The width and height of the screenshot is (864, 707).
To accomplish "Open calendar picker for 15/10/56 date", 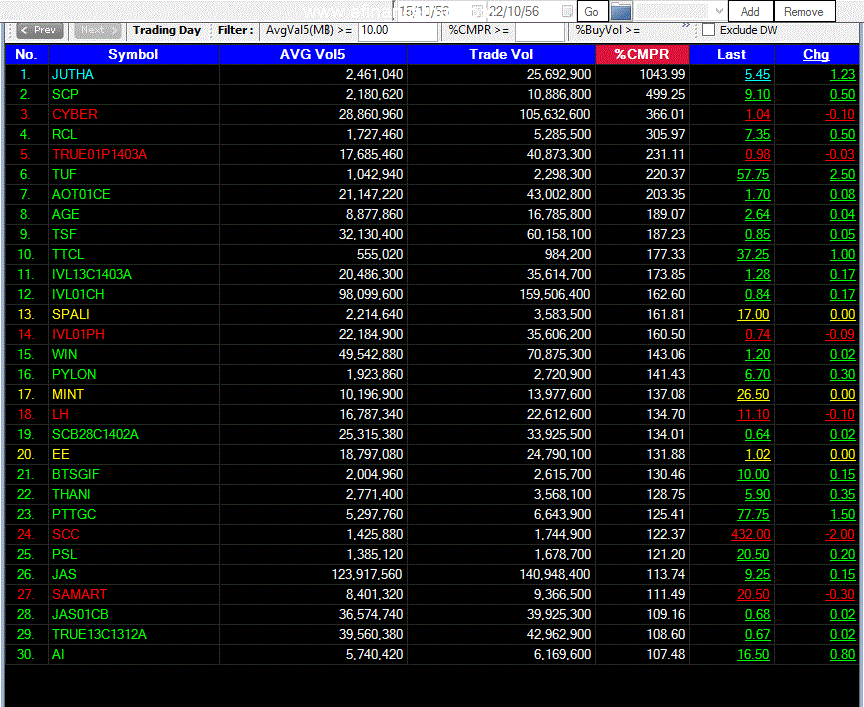I will pos(477,12).
